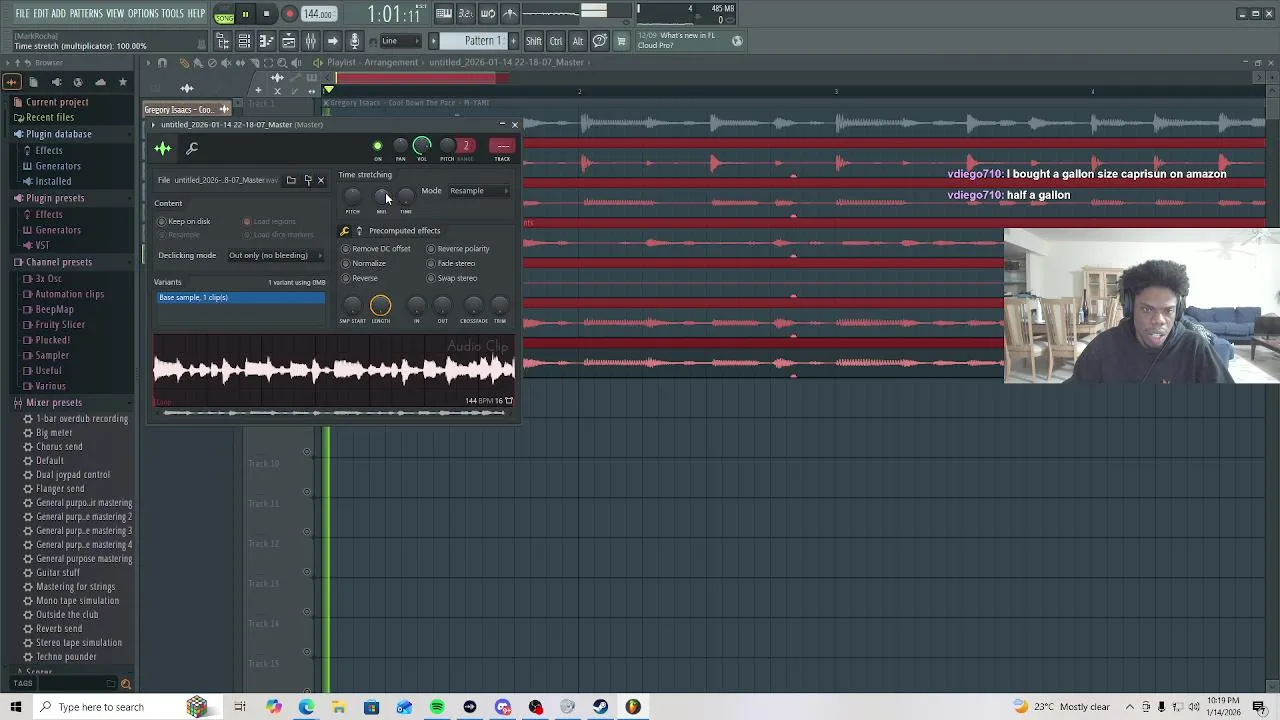
Task: Enable Remove DC offset option
Action: click(376, 249)
